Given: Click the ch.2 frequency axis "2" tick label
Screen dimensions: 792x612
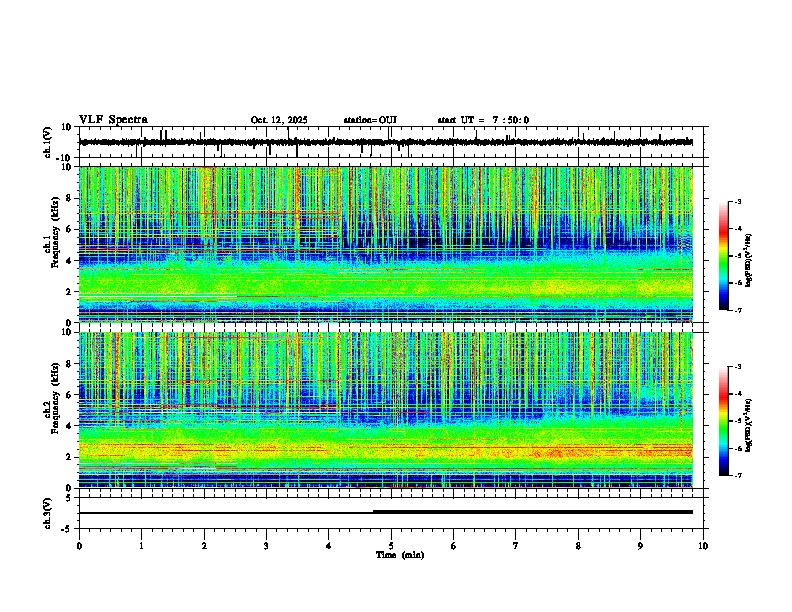Looking at the screenshot, I should pos(70,457).
